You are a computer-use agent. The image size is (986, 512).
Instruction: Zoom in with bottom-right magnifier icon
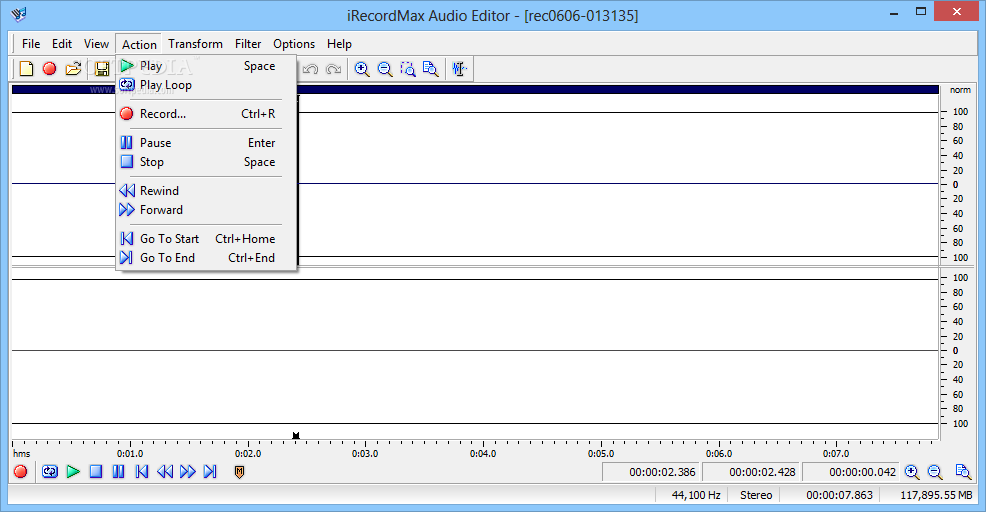[x=912, y=472]
